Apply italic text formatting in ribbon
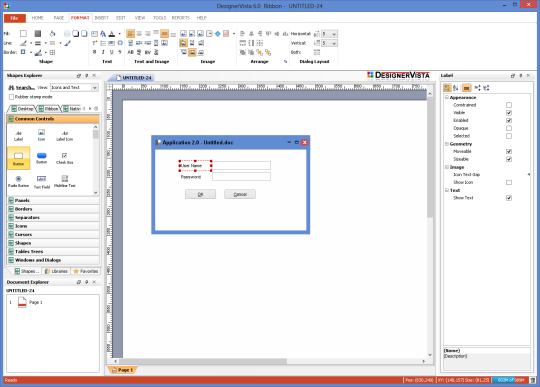This screenshot has width=540, height=387. click(x=103, y=52)
